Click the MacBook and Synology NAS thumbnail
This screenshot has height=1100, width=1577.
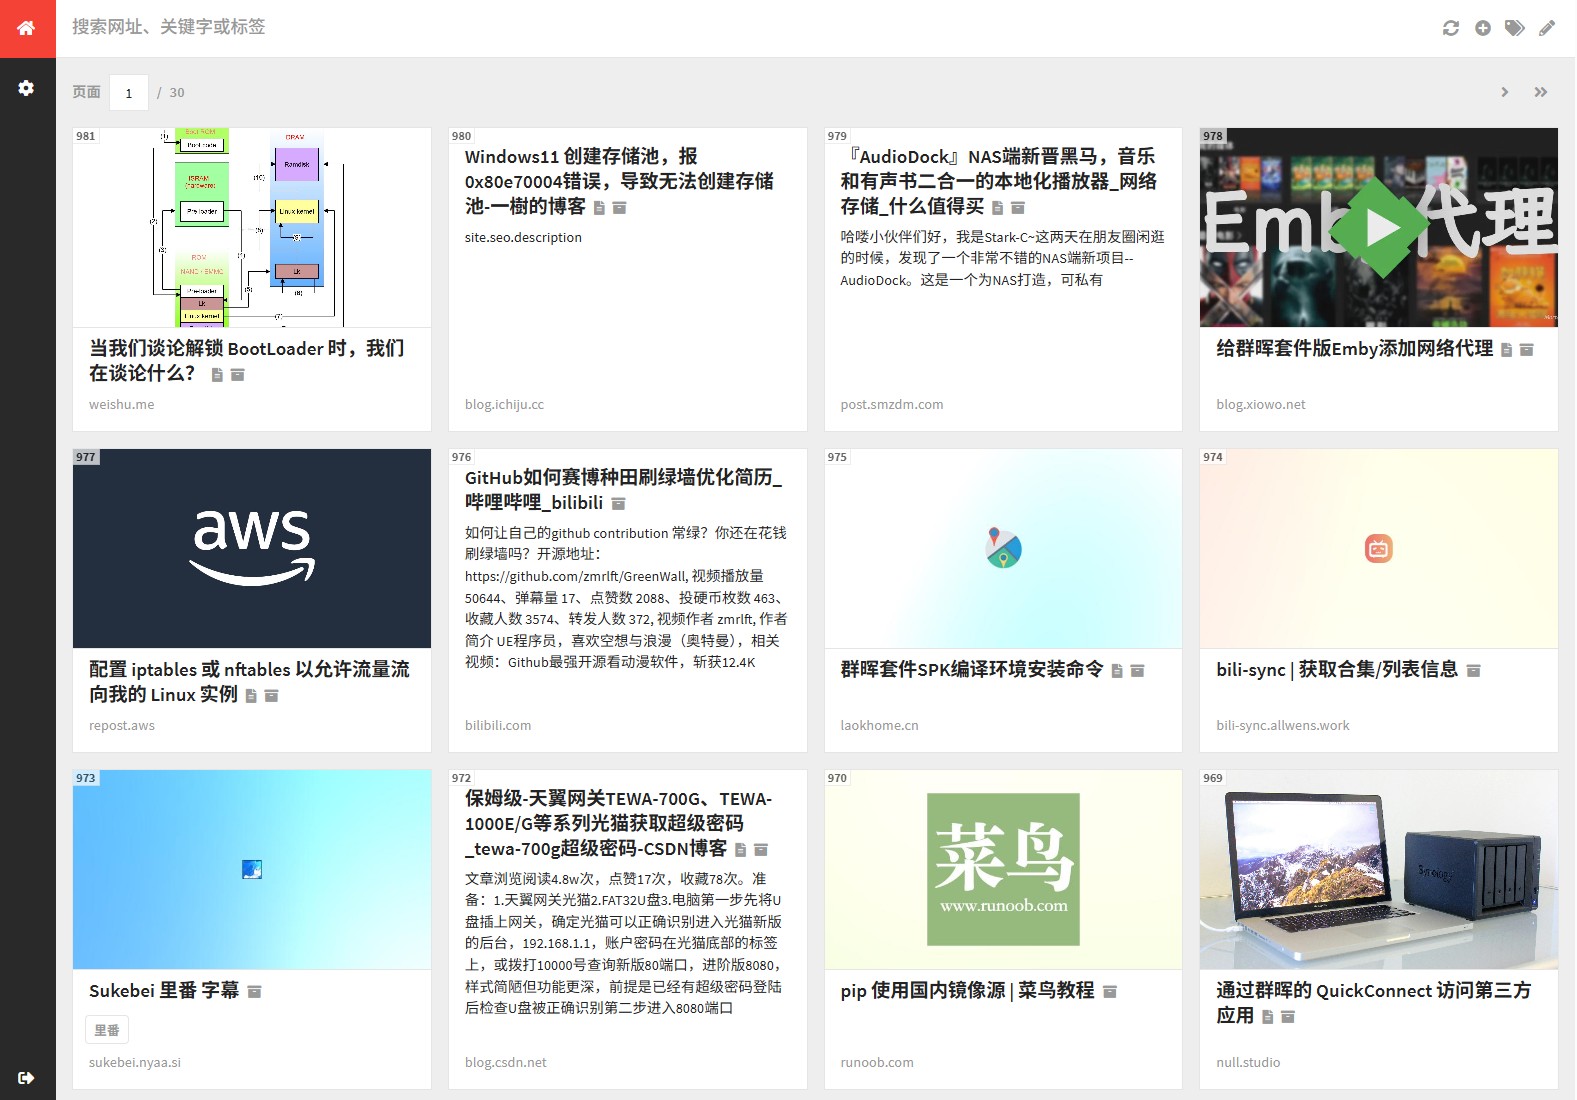pos(1379,869)
